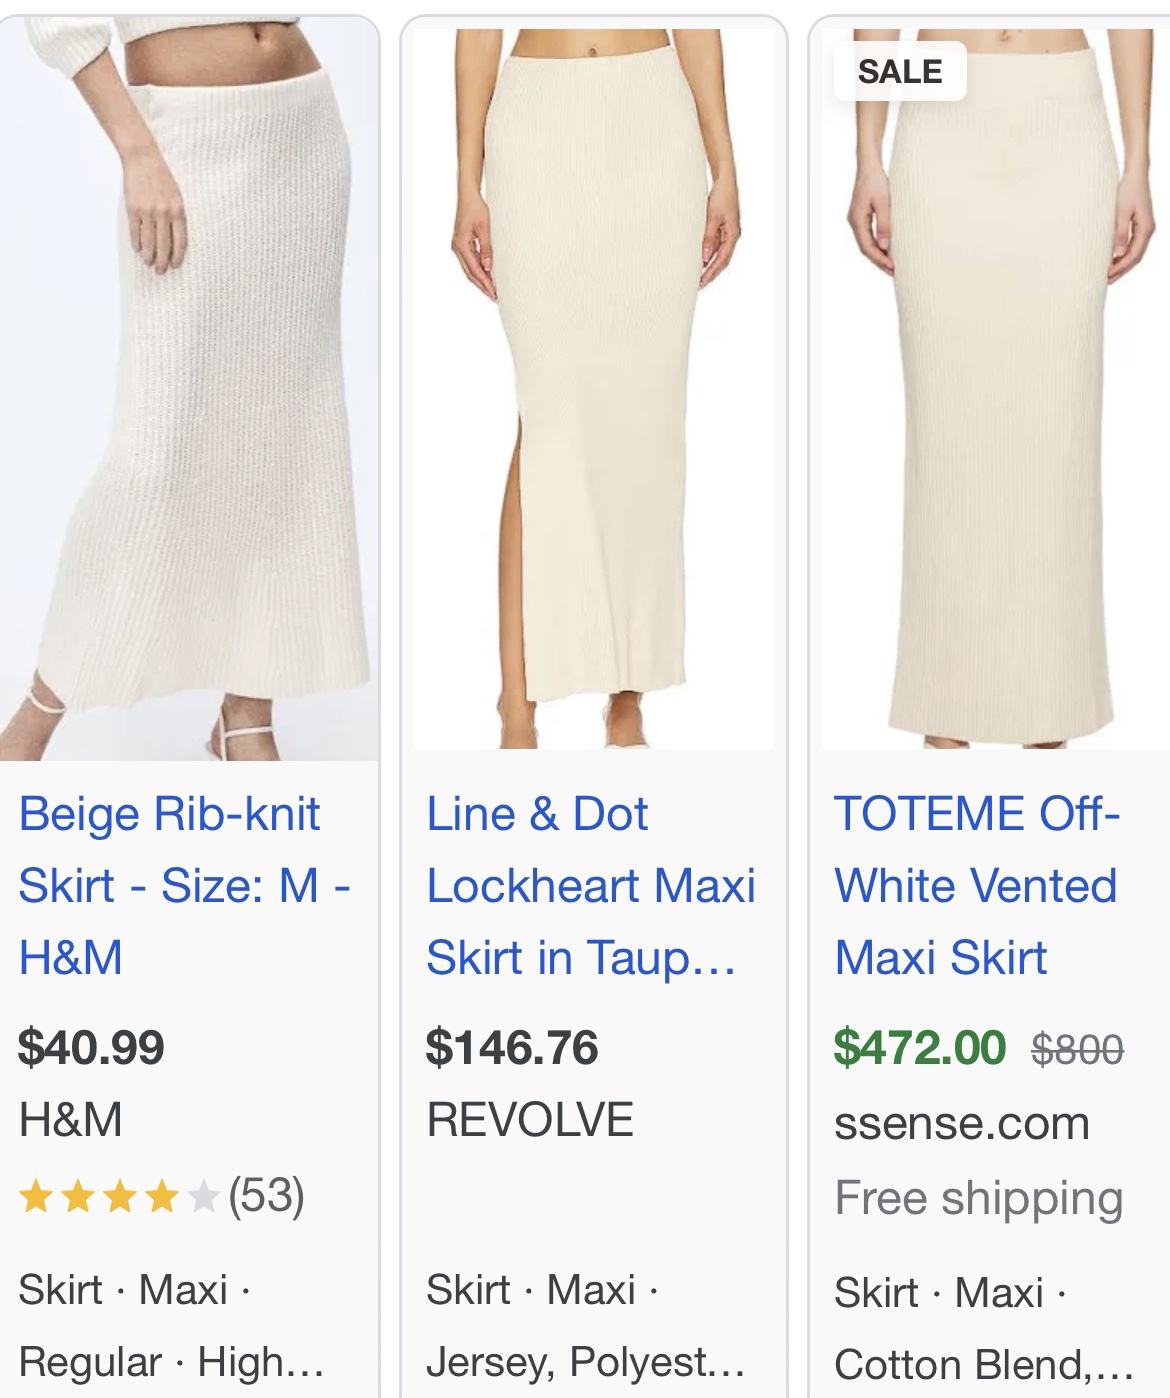This screenshot has width=1170, height=1398.
Task: Open the H&M rib-knit skirt product photo
Action: (x=188, y=390)
